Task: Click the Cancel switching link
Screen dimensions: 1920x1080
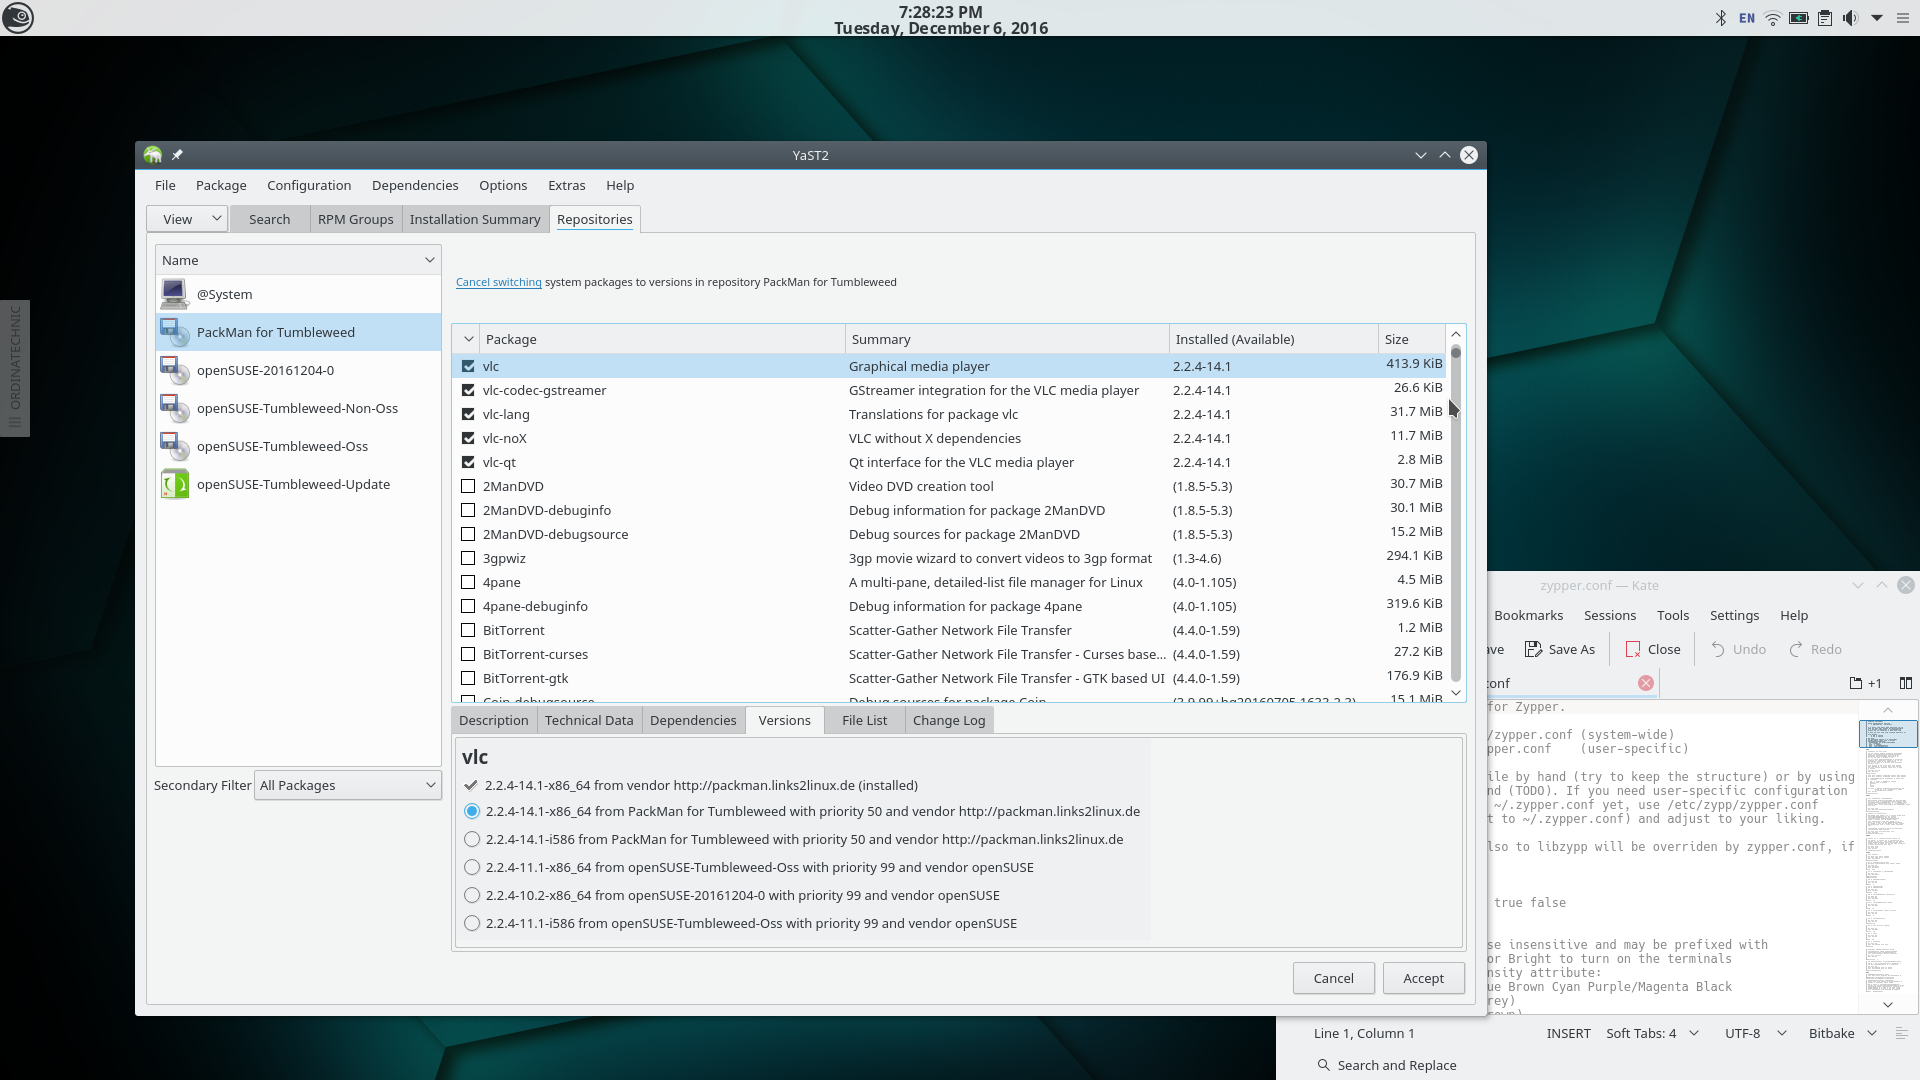Action: tap(498, 282)
